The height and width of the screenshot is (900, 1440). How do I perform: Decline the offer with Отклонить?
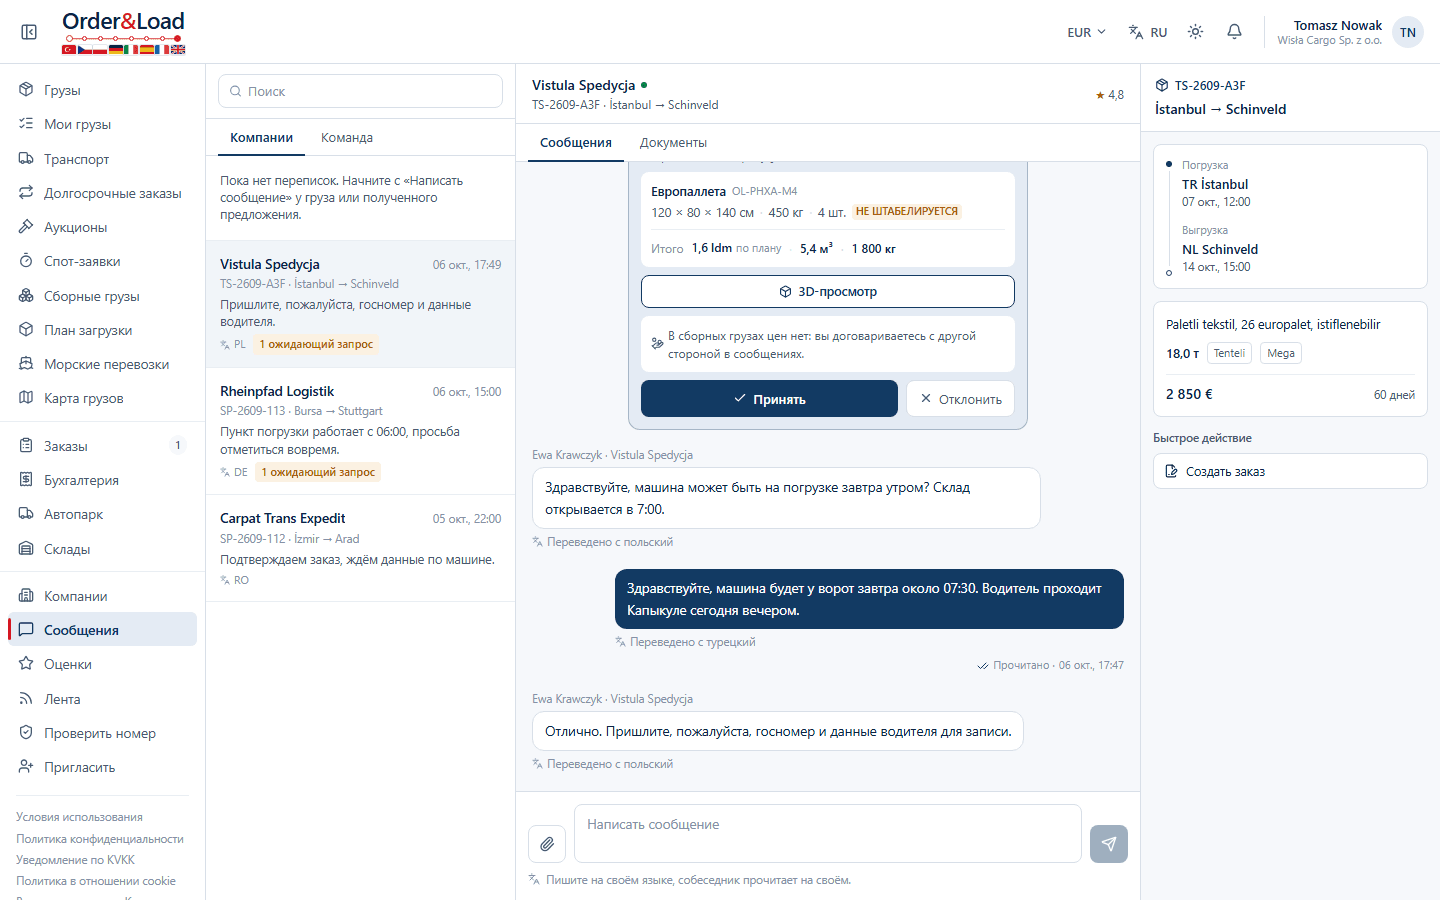[961, 399]
